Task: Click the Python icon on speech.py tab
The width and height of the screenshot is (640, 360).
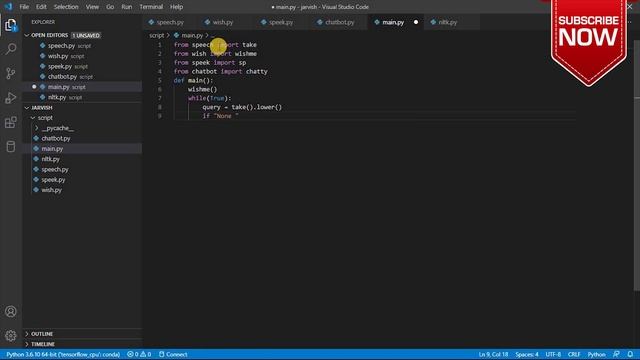Action: coord(151,22)
